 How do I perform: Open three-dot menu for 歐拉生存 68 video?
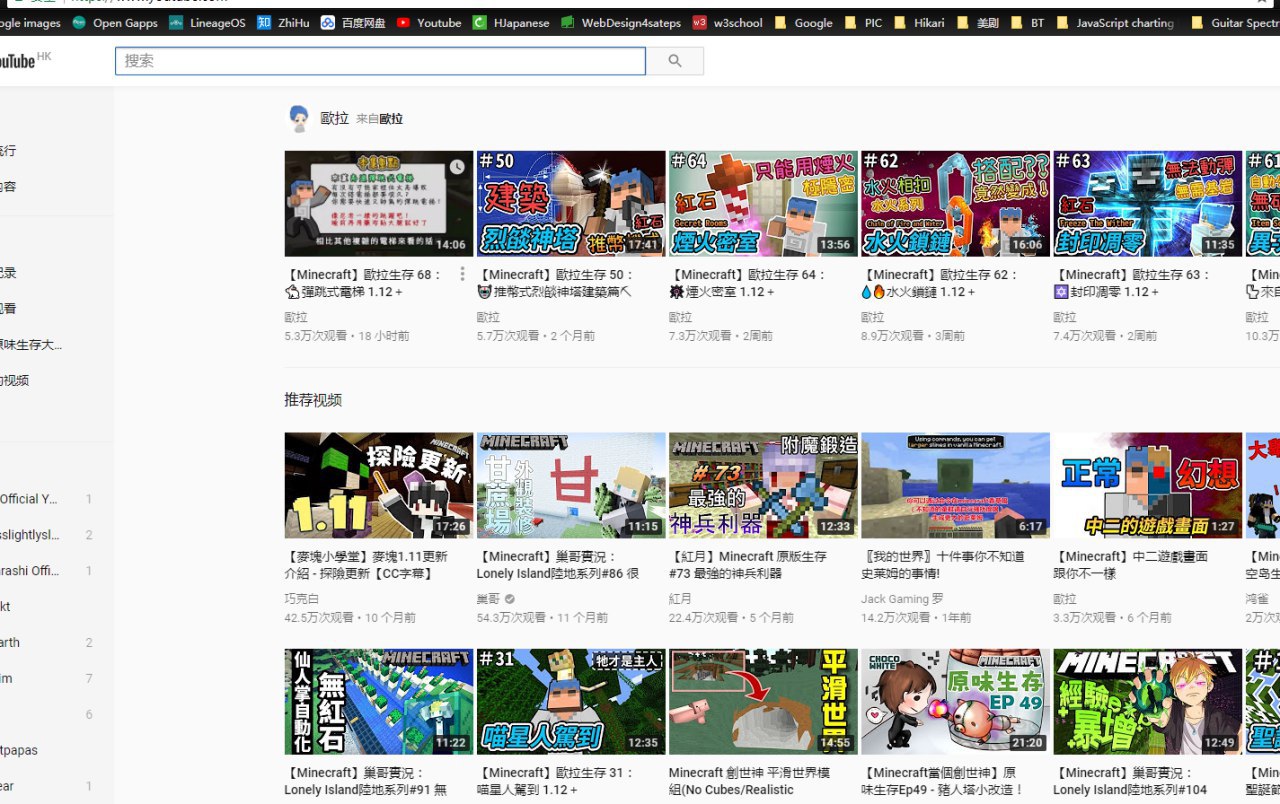[462, 274]
